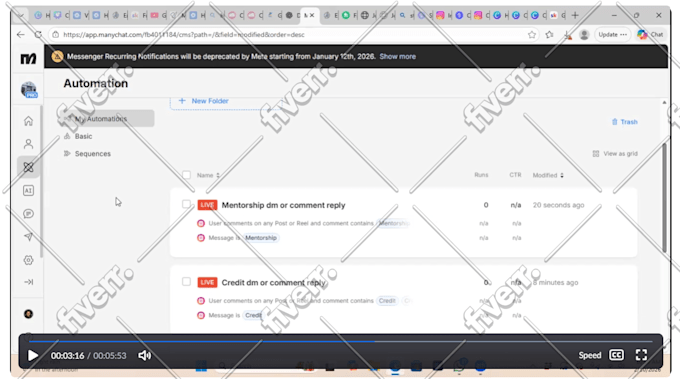Screen dimensions: 680x379
Task: Seek on the video progress bar
Action: pos(340,342)
